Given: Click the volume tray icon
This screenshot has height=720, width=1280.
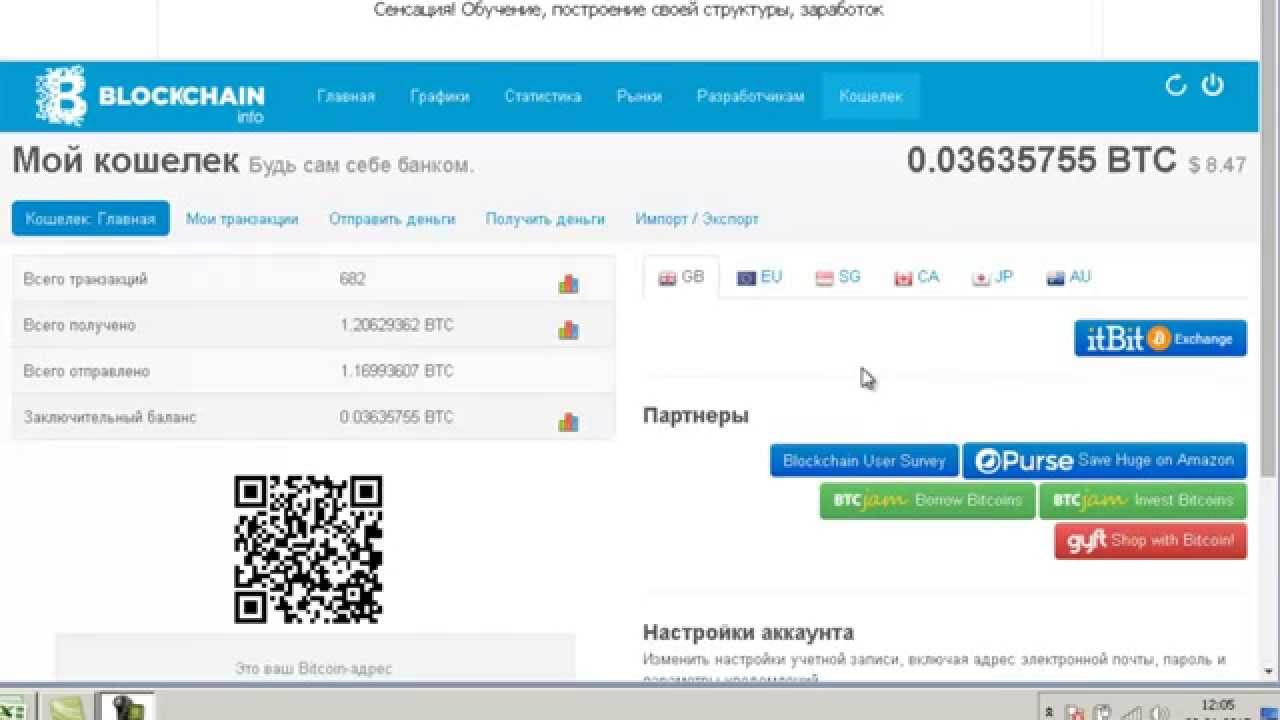Looking at the screenshot, I should click(1158, 713).
